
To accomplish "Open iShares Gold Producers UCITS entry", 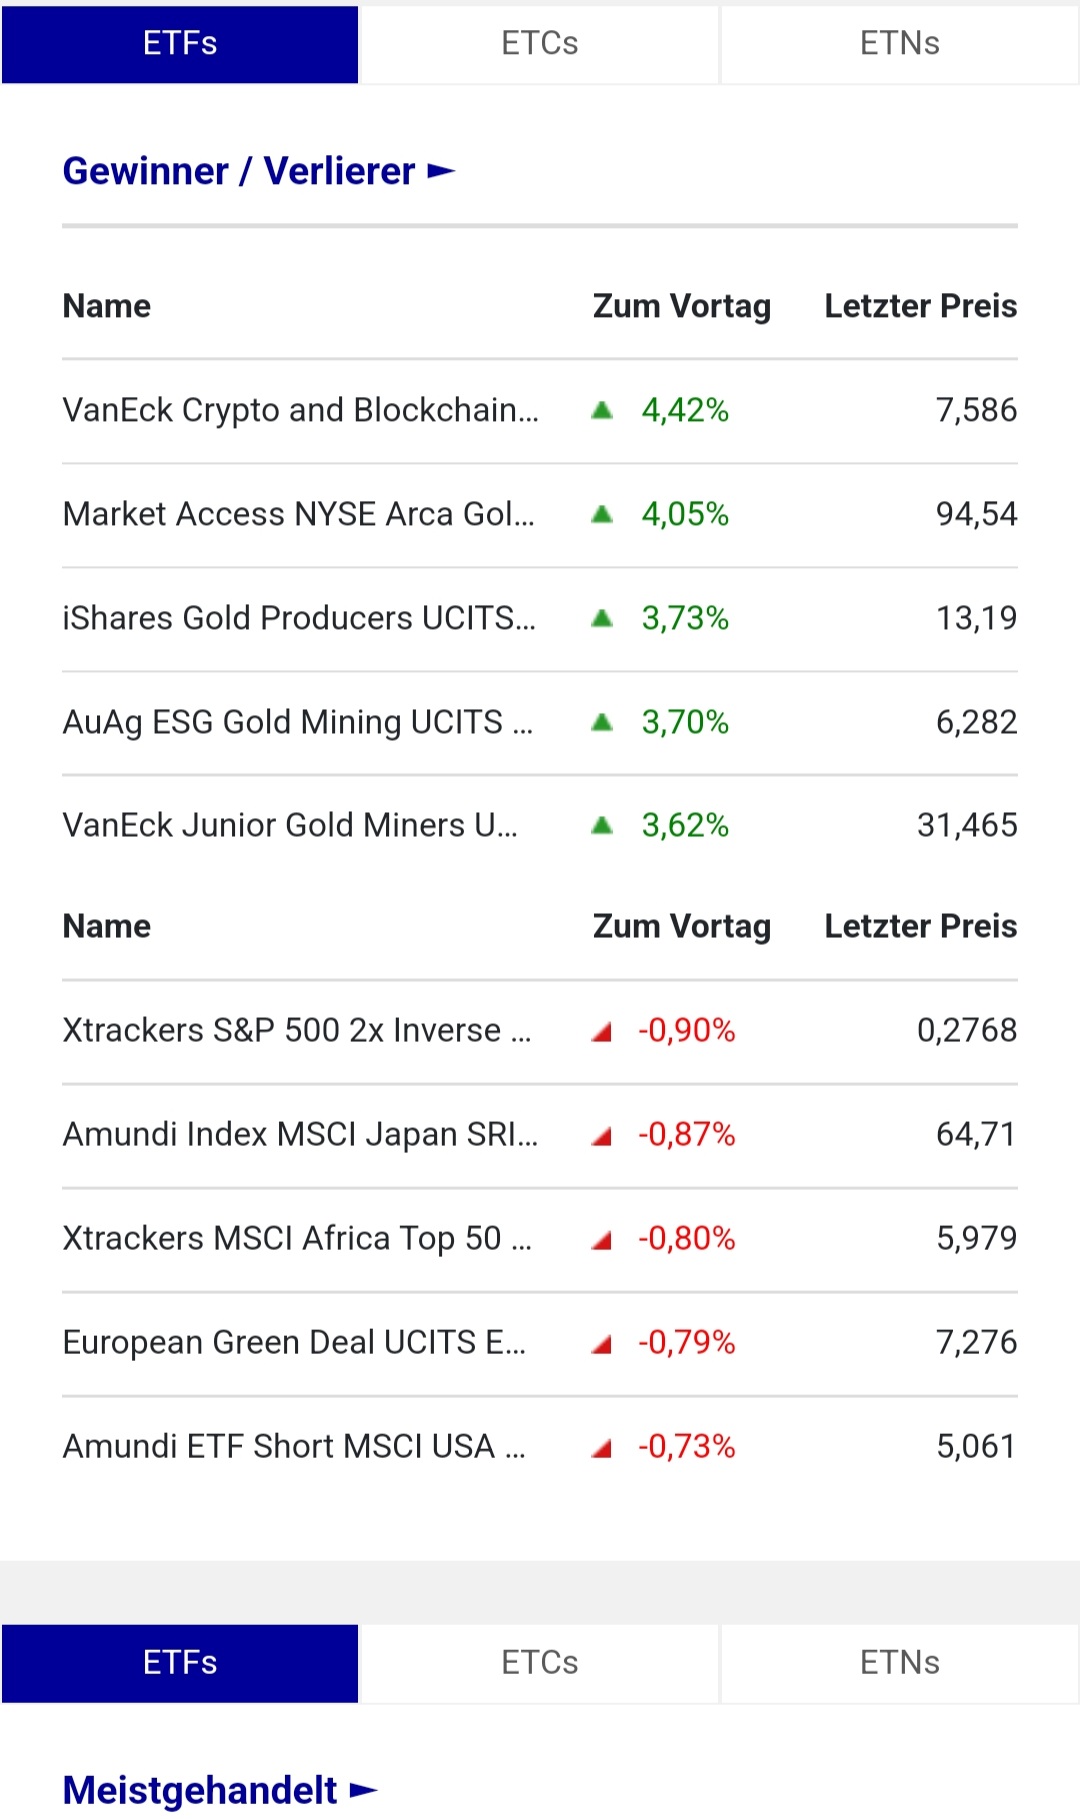I will (298, 618).
